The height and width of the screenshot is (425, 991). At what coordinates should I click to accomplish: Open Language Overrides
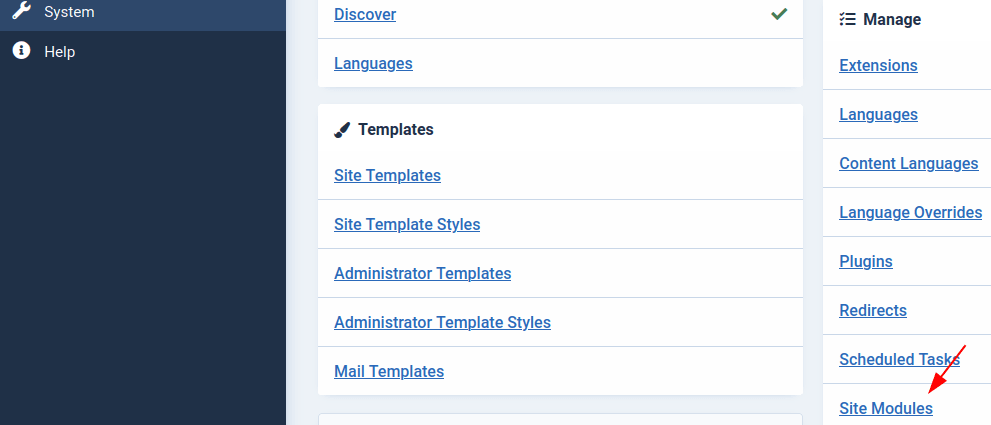coord(910,212)
